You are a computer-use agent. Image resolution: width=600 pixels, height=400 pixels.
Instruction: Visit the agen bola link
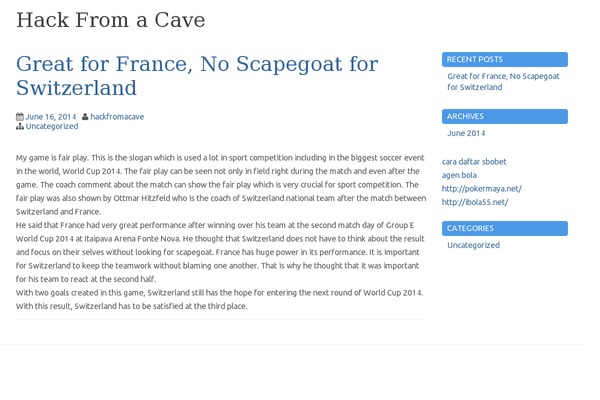459,175
